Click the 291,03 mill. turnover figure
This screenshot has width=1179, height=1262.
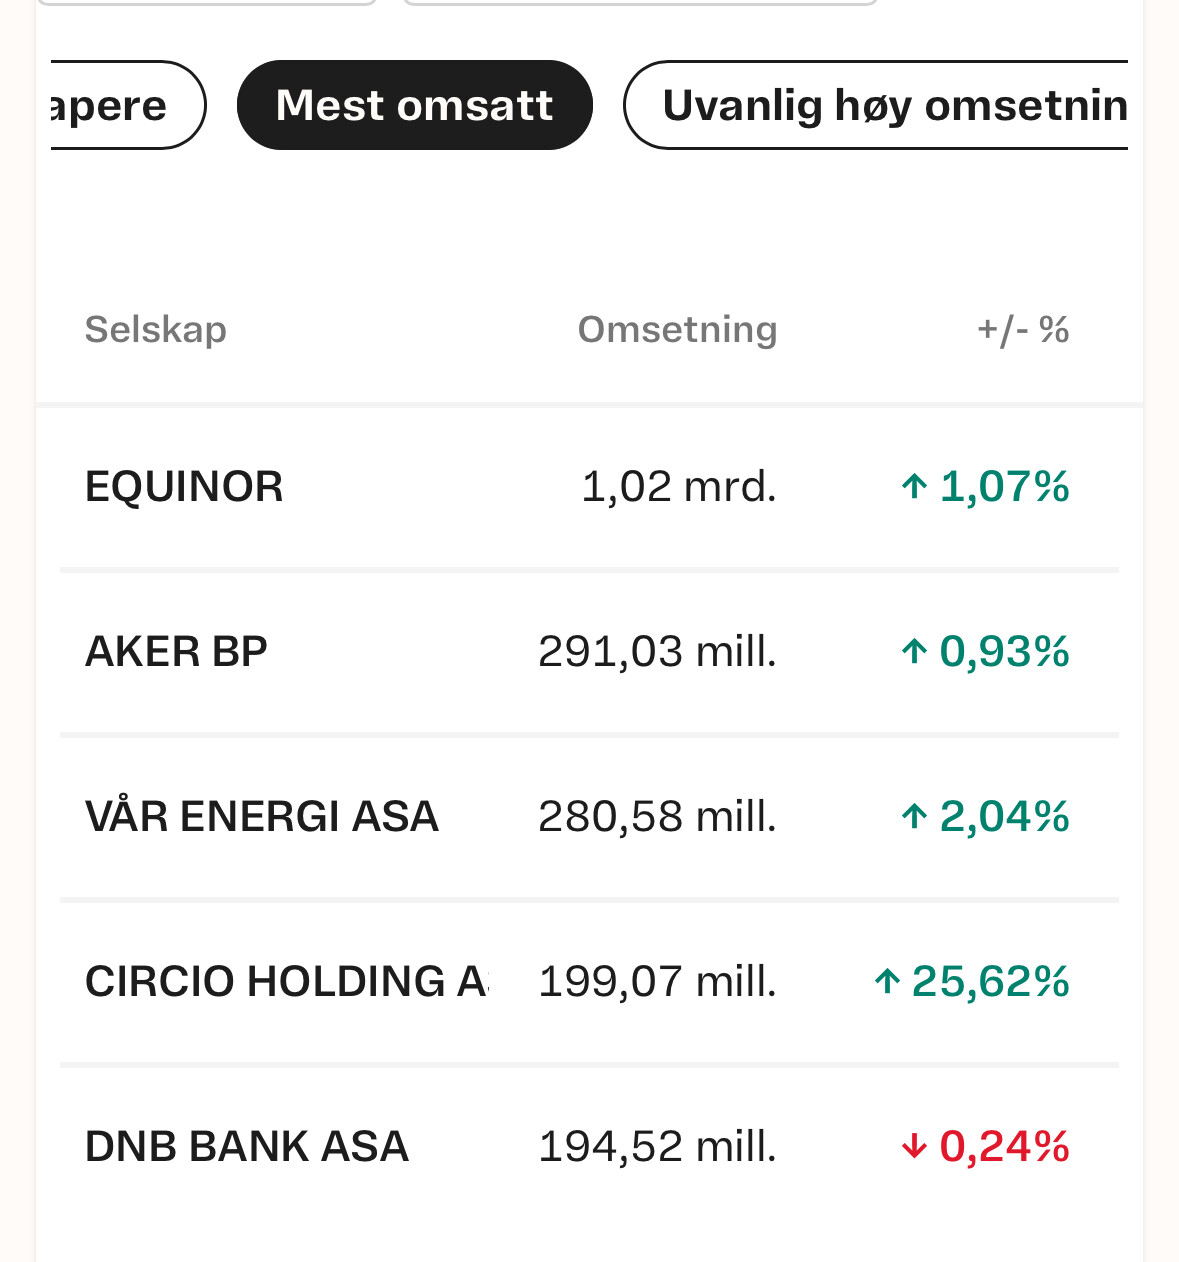tap(657, 652)
